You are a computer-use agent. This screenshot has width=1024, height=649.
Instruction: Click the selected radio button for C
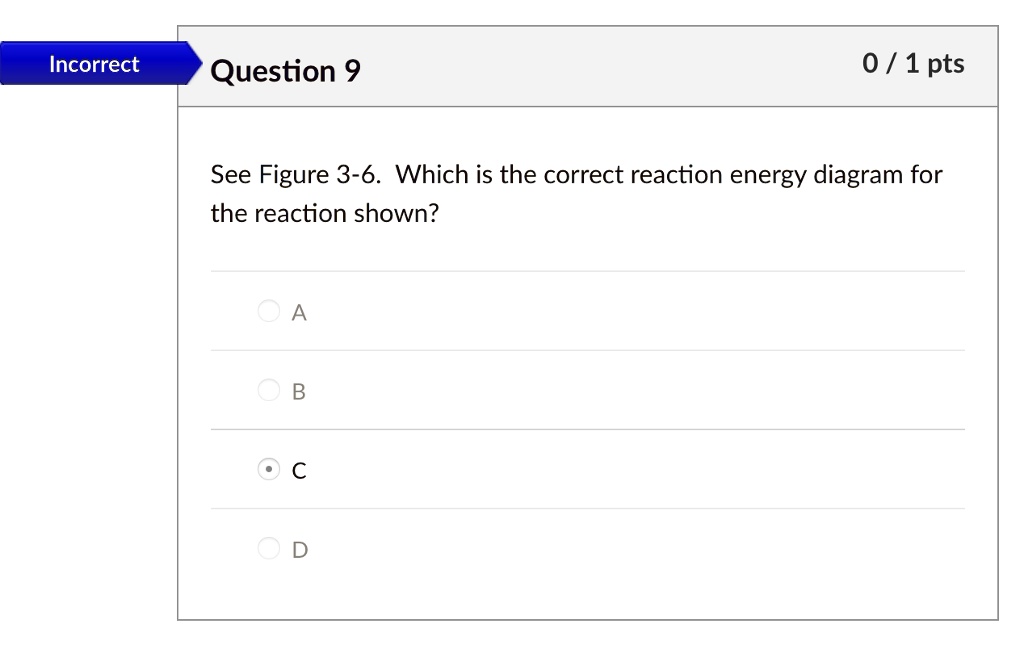coord(268,469)
